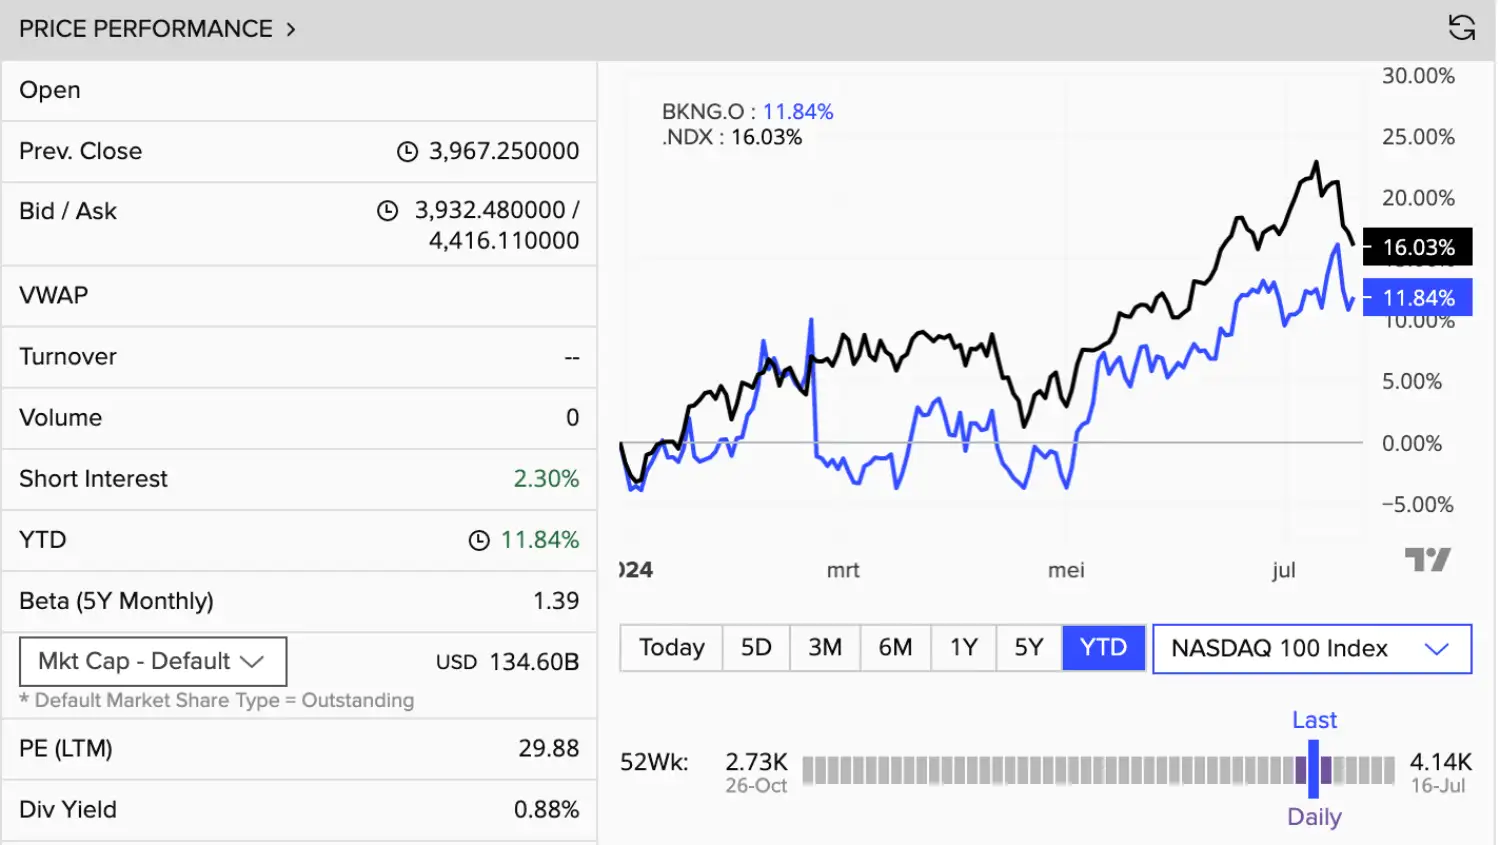Open the Mkt Cap - Default dropdown
Viewport: 1500px width, 845px height.
(153, 662)
